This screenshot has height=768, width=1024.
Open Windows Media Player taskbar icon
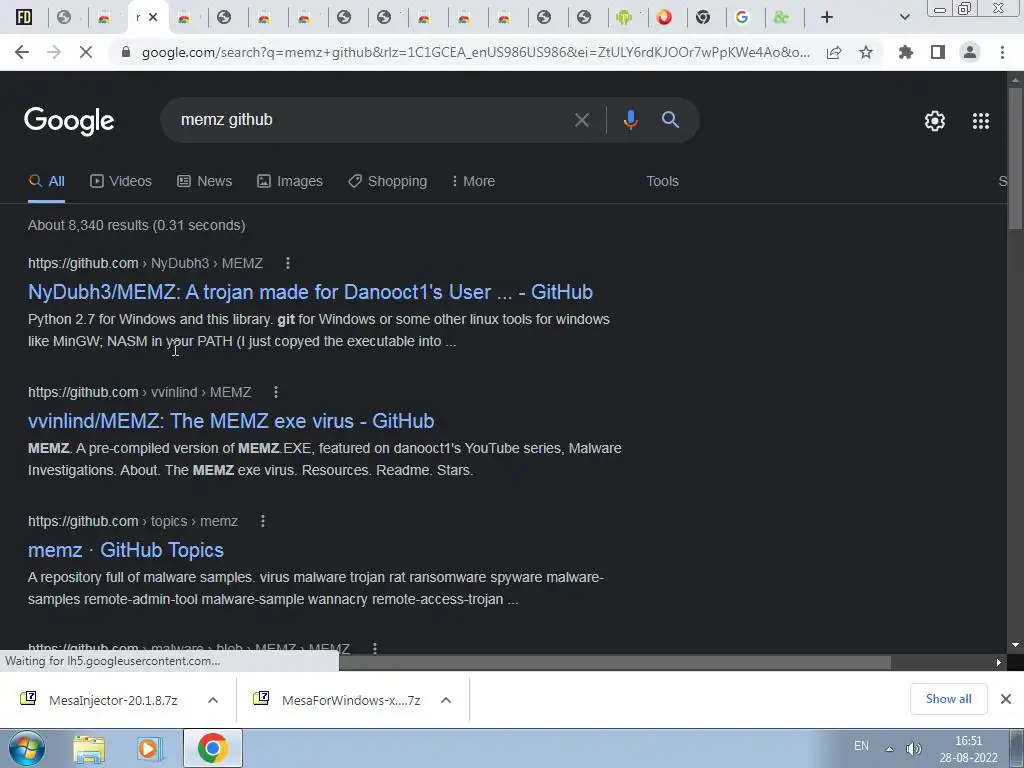tap(149, 749)
